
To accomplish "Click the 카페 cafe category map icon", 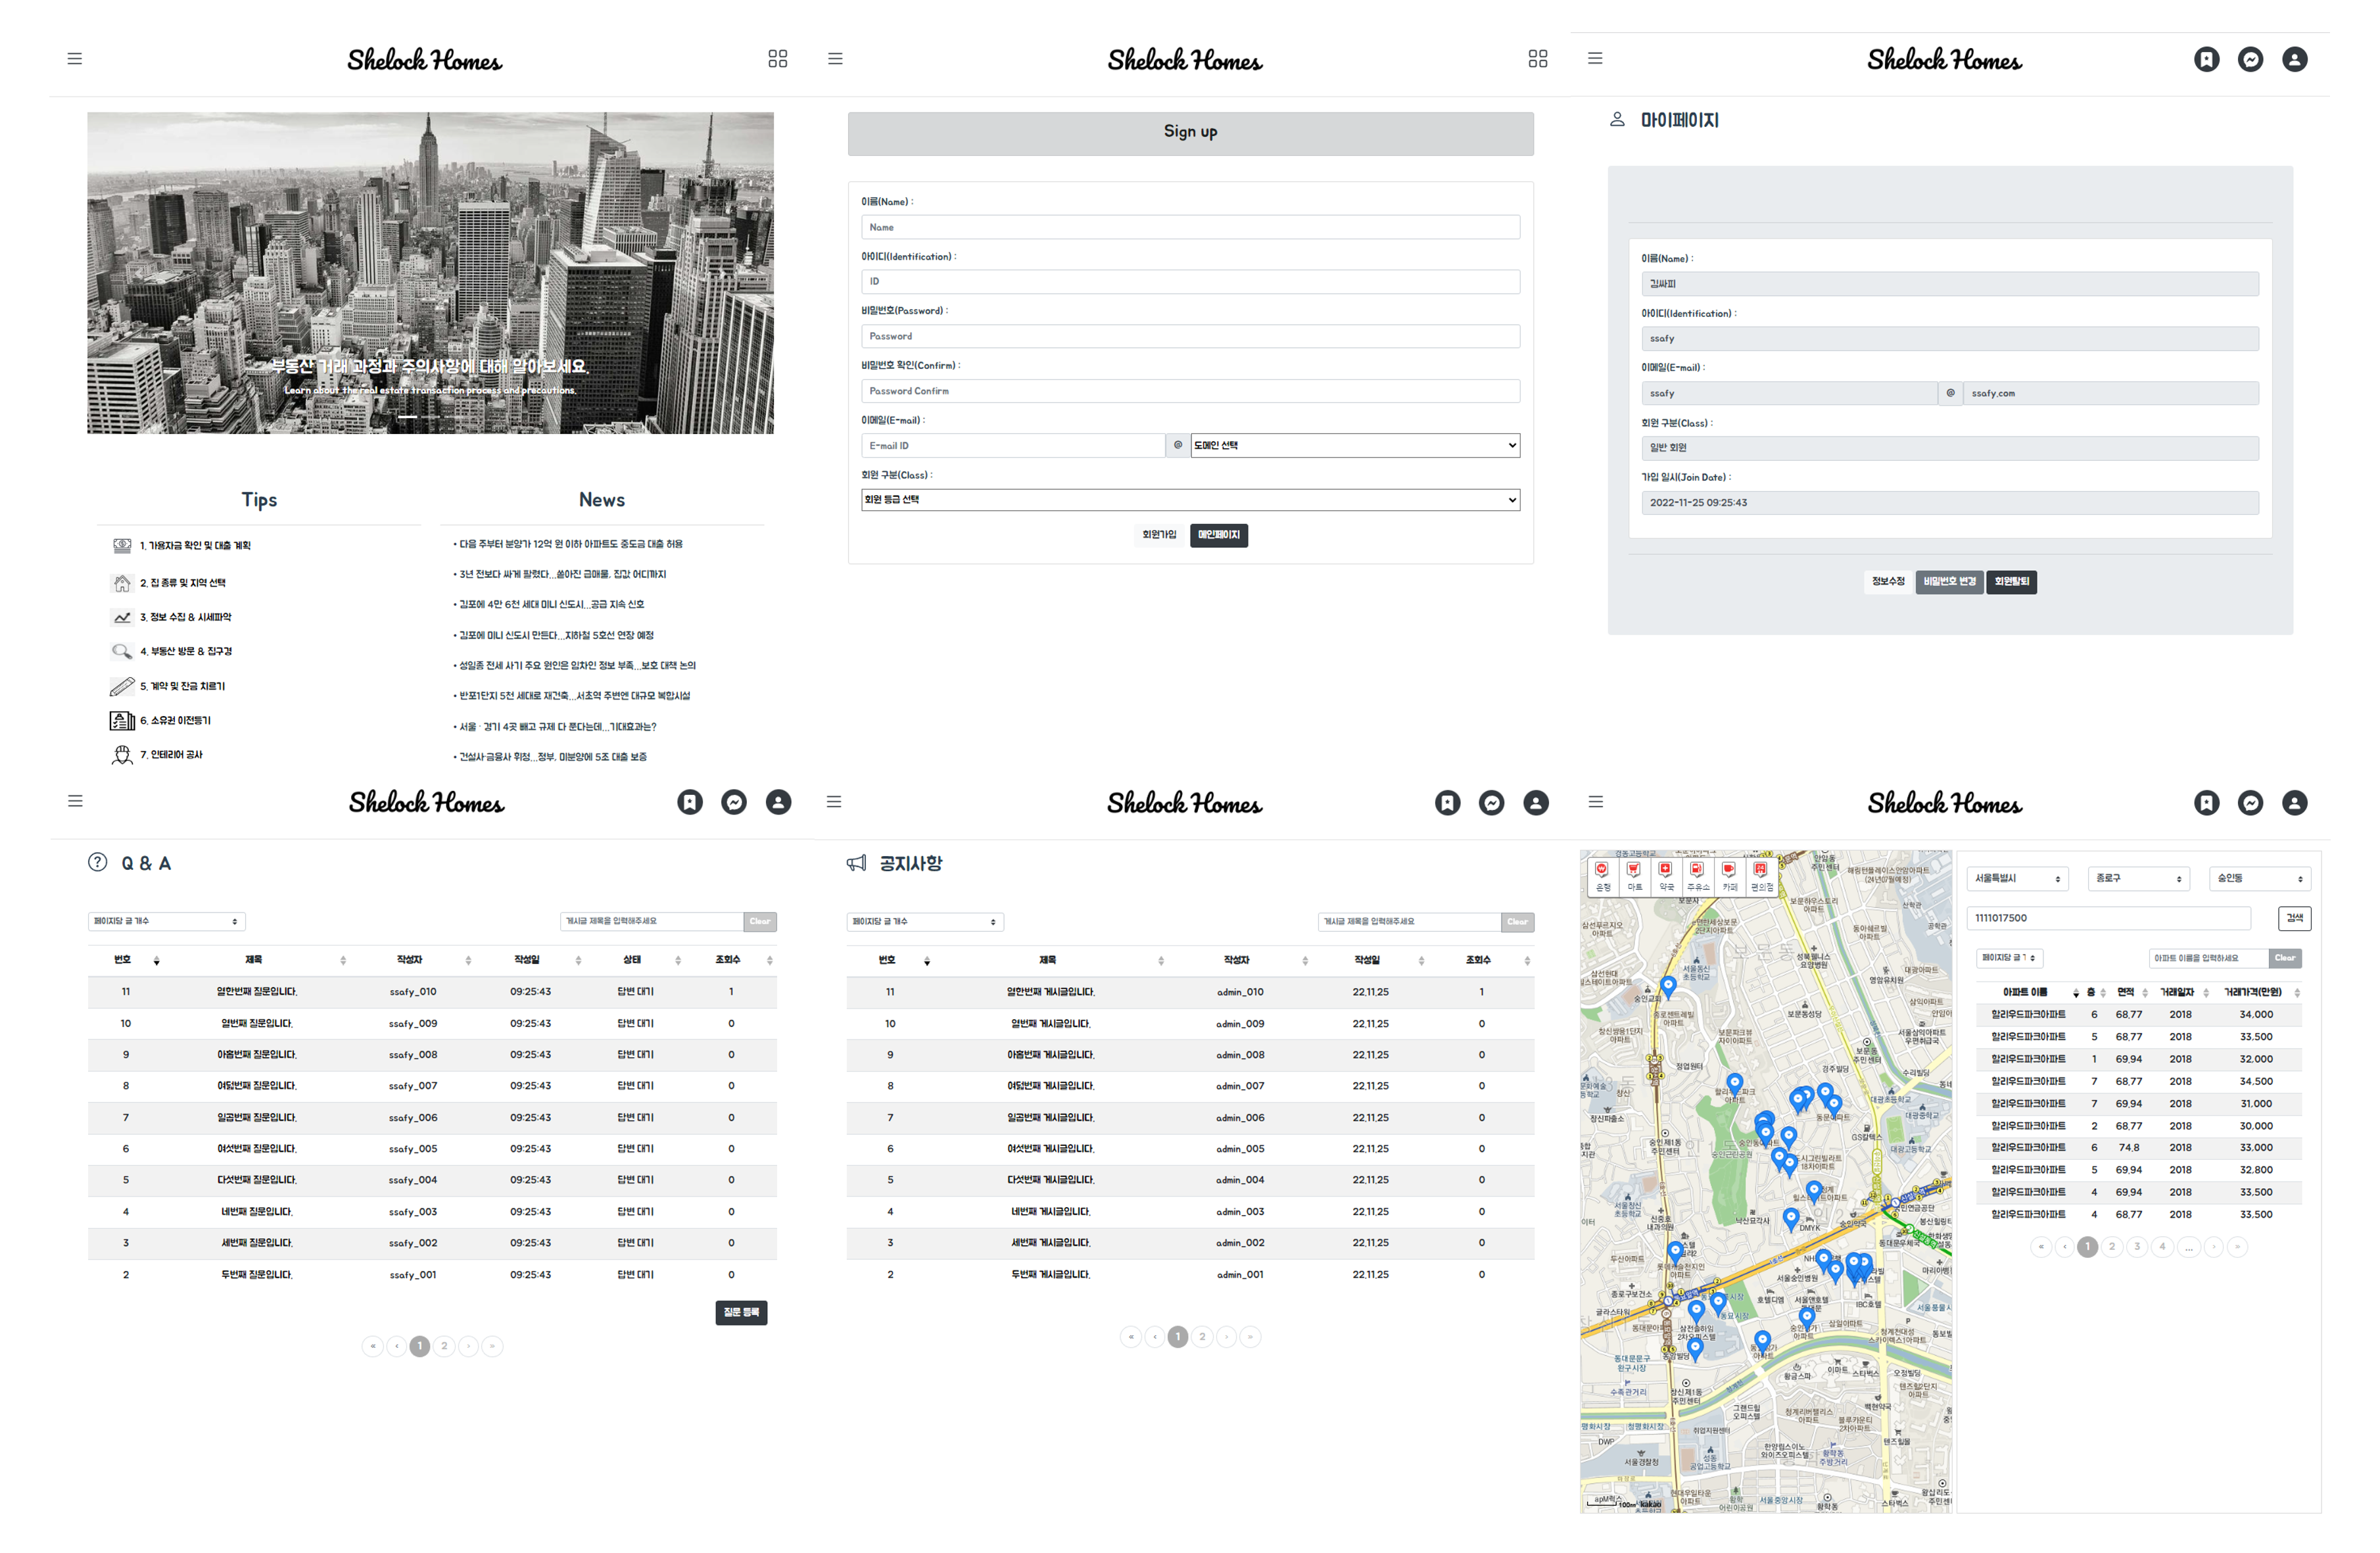I will coord(1729,875).
